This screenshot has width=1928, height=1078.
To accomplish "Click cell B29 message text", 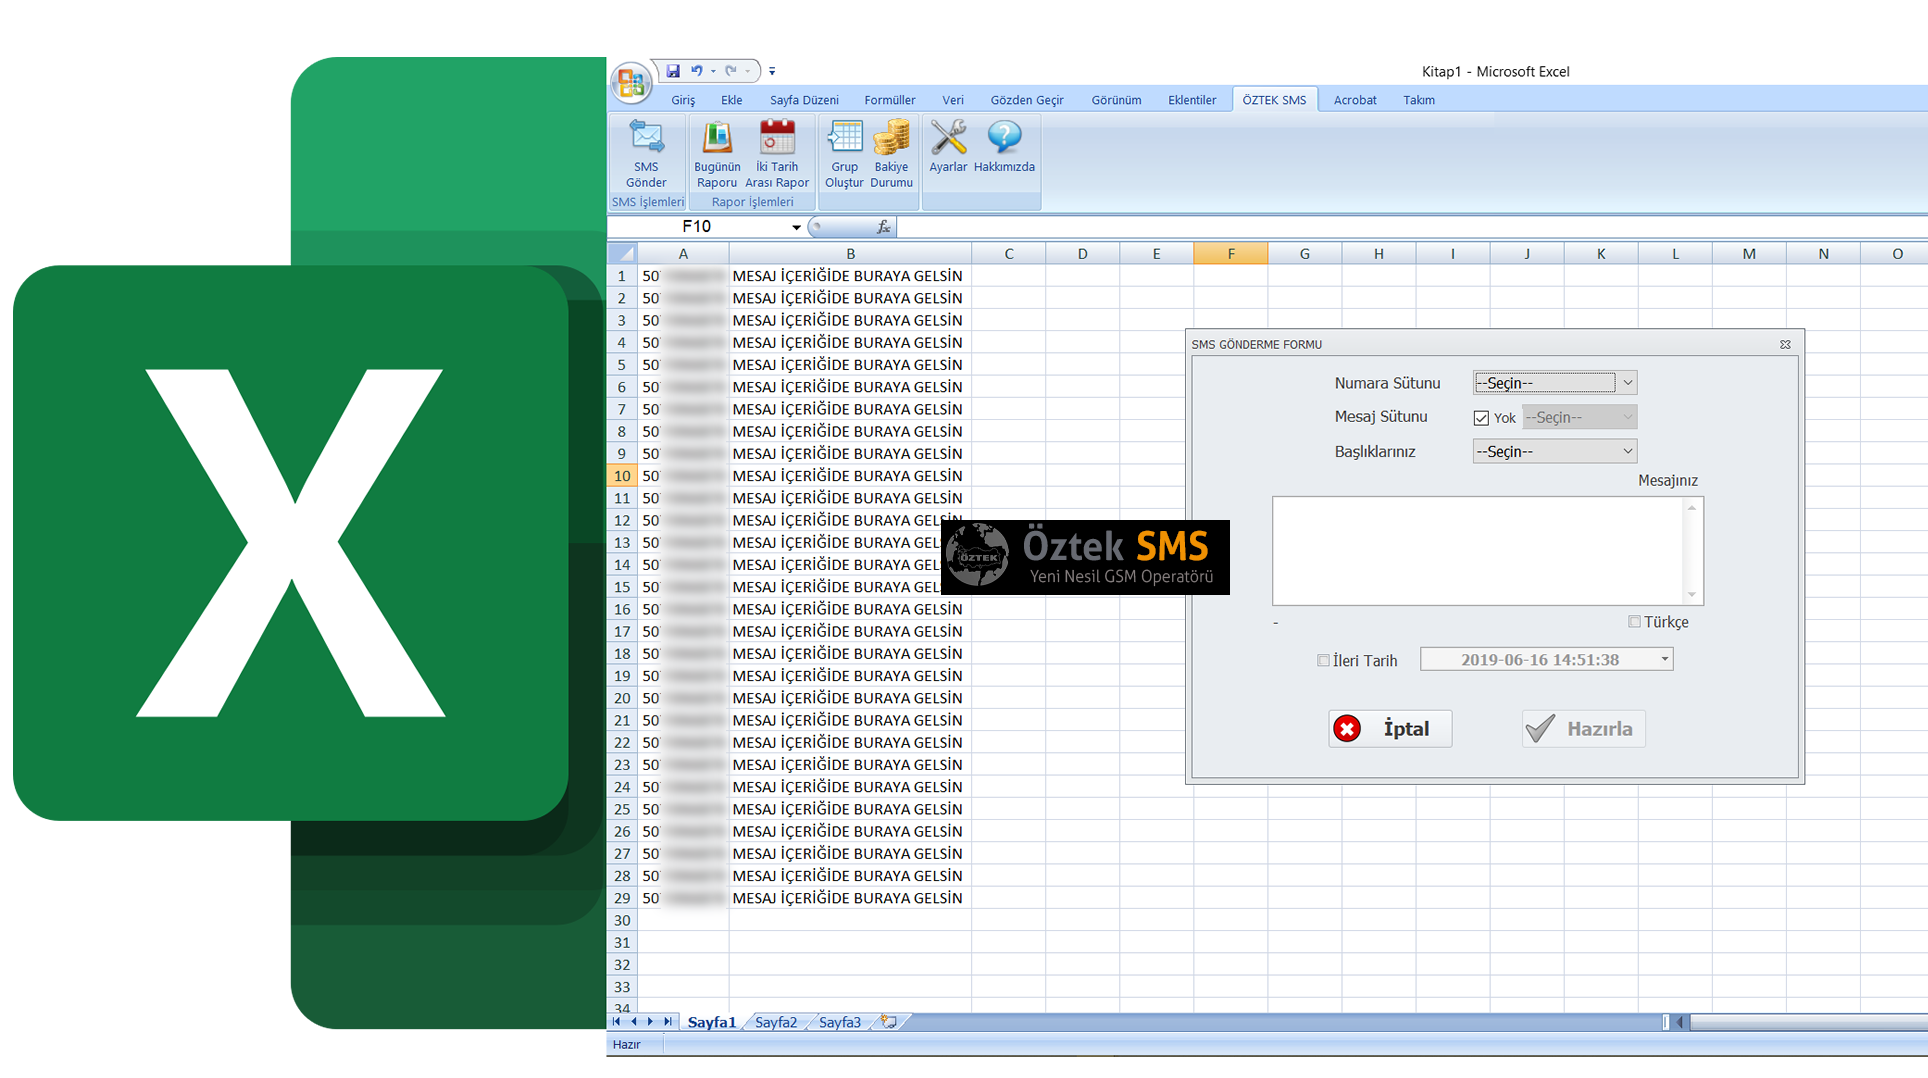I will [847, 898].
